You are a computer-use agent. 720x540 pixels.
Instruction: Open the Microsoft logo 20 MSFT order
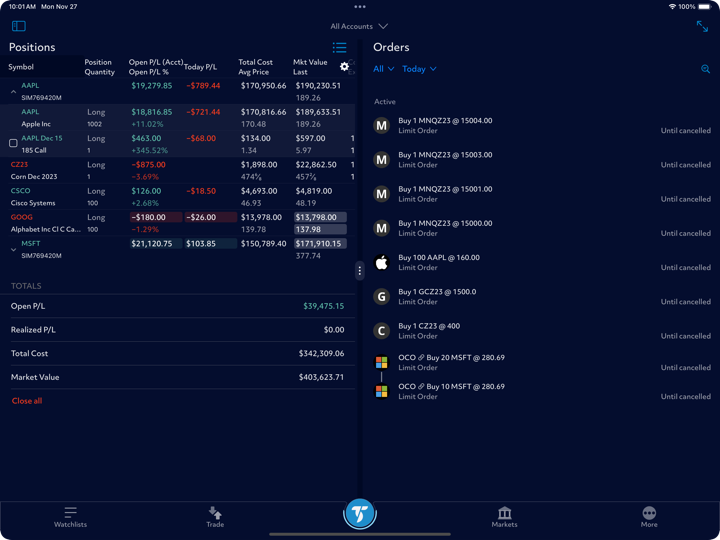pos(381,362)
